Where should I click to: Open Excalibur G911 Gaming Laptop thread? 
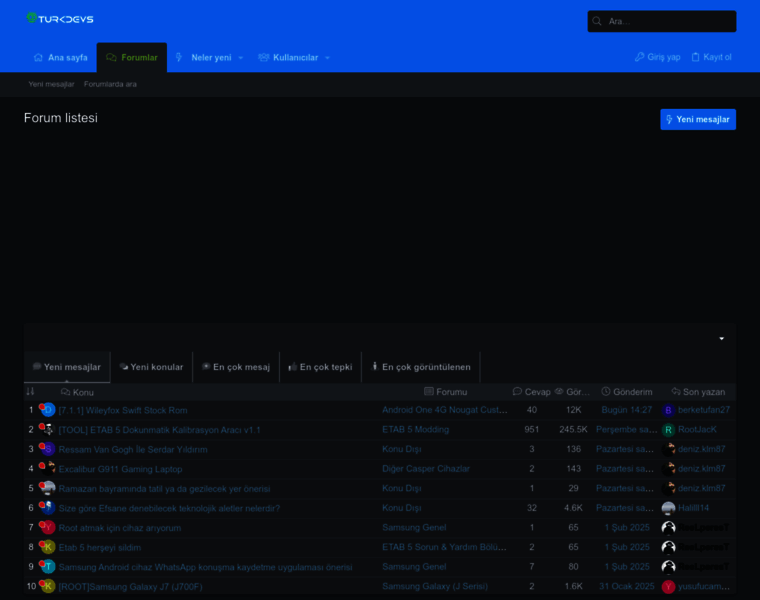[120, 469]
